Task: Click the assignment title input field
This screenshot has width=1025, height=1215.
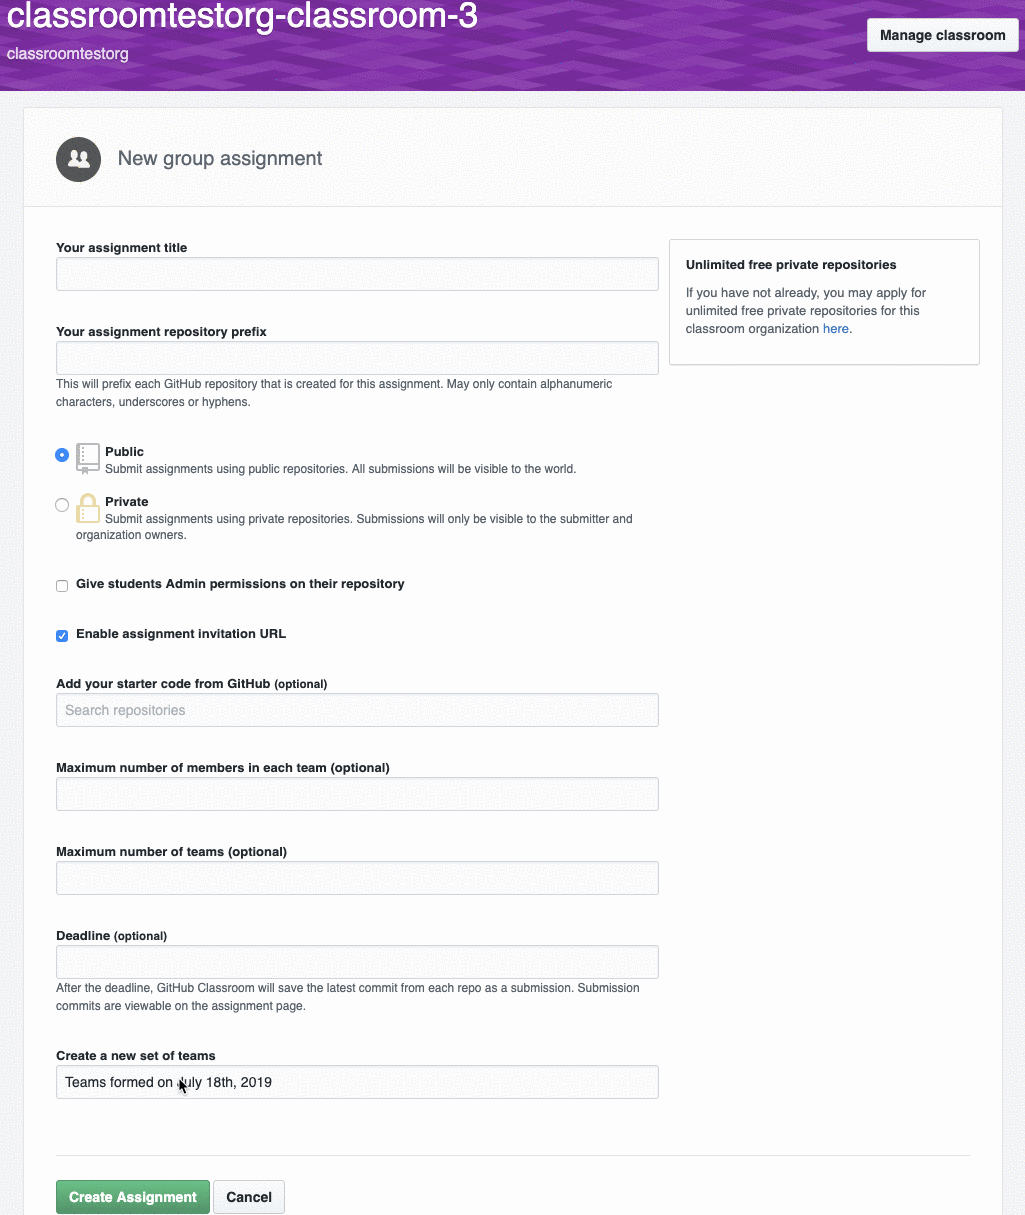Action: coord(357,274)
